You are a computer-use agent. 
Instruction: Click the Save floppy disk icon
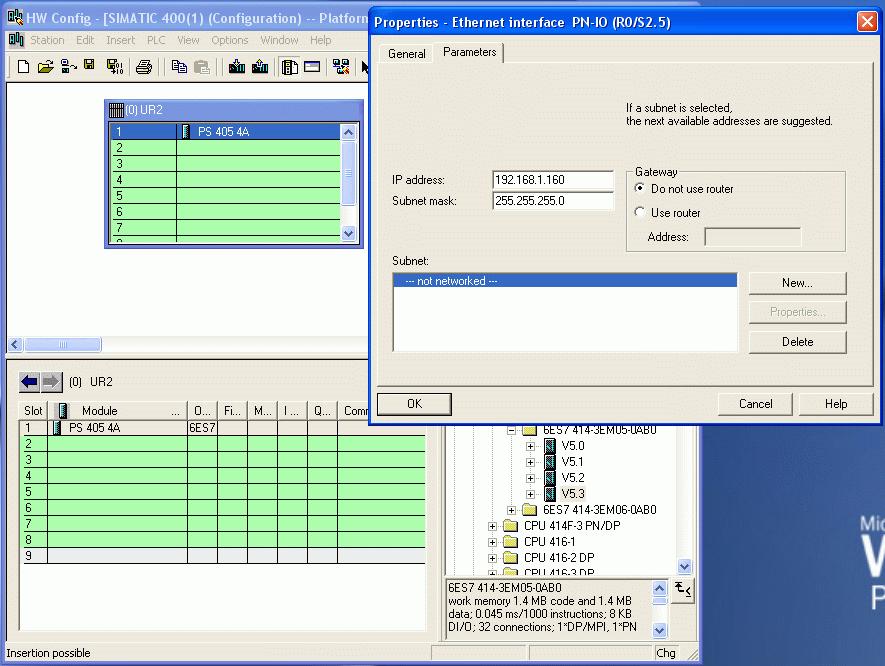tap(89, 65)
